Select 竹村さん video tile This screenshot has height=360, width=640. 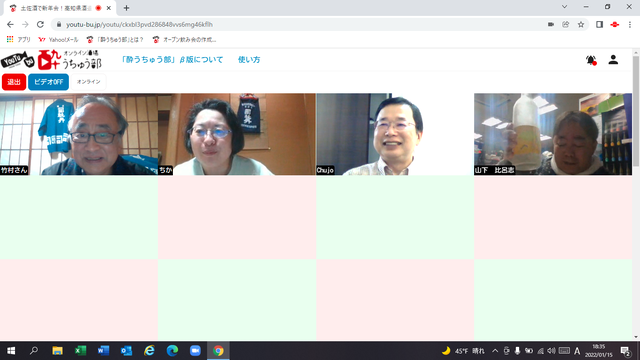(79, 134)
